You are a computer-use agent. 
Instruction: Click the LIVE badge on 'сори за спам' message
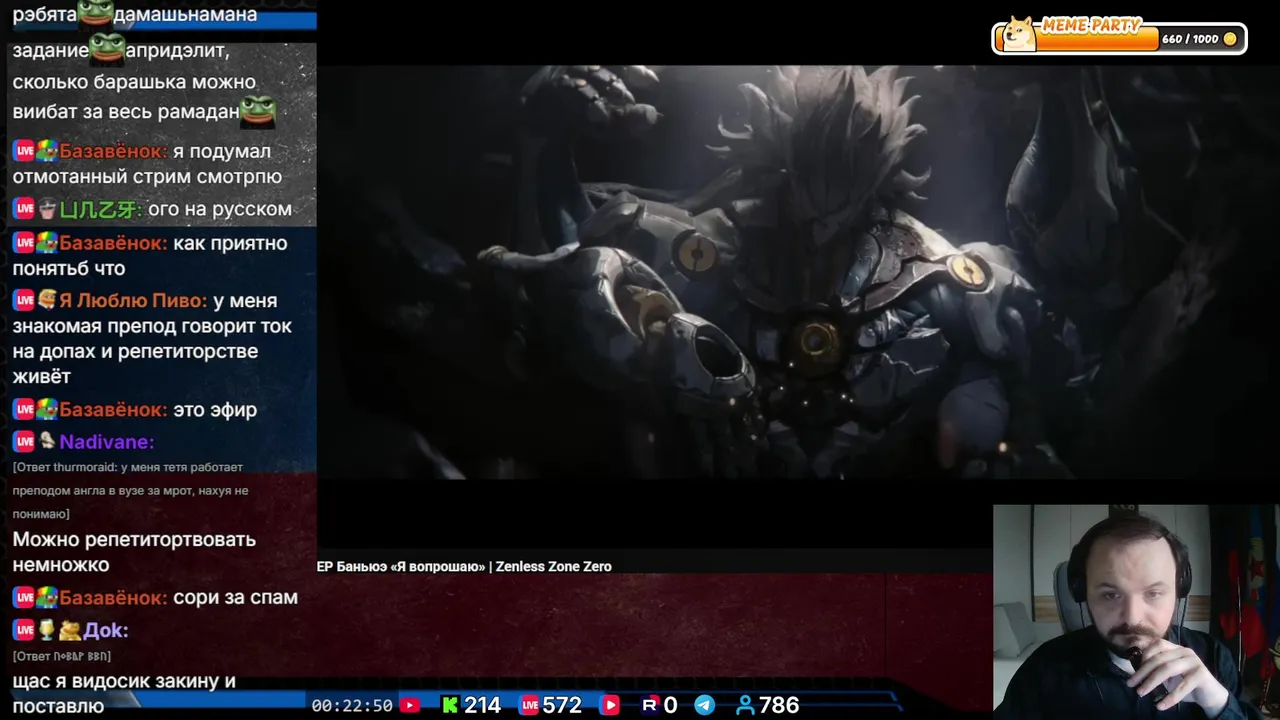click(x=24, y=597)
